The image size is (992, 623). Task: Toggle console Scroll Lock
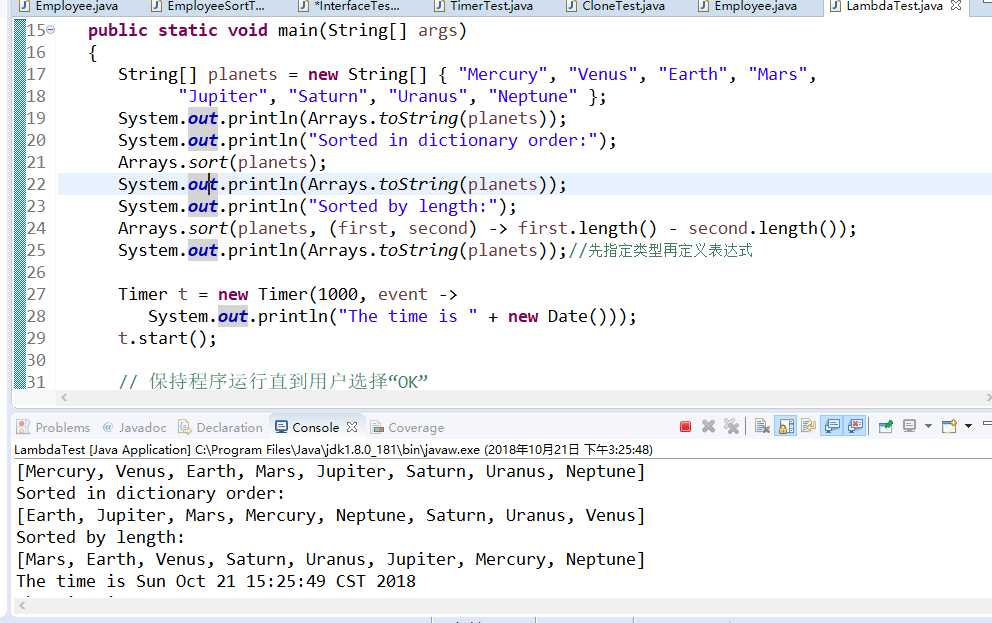pyautogui.click(x=786, y=426)
